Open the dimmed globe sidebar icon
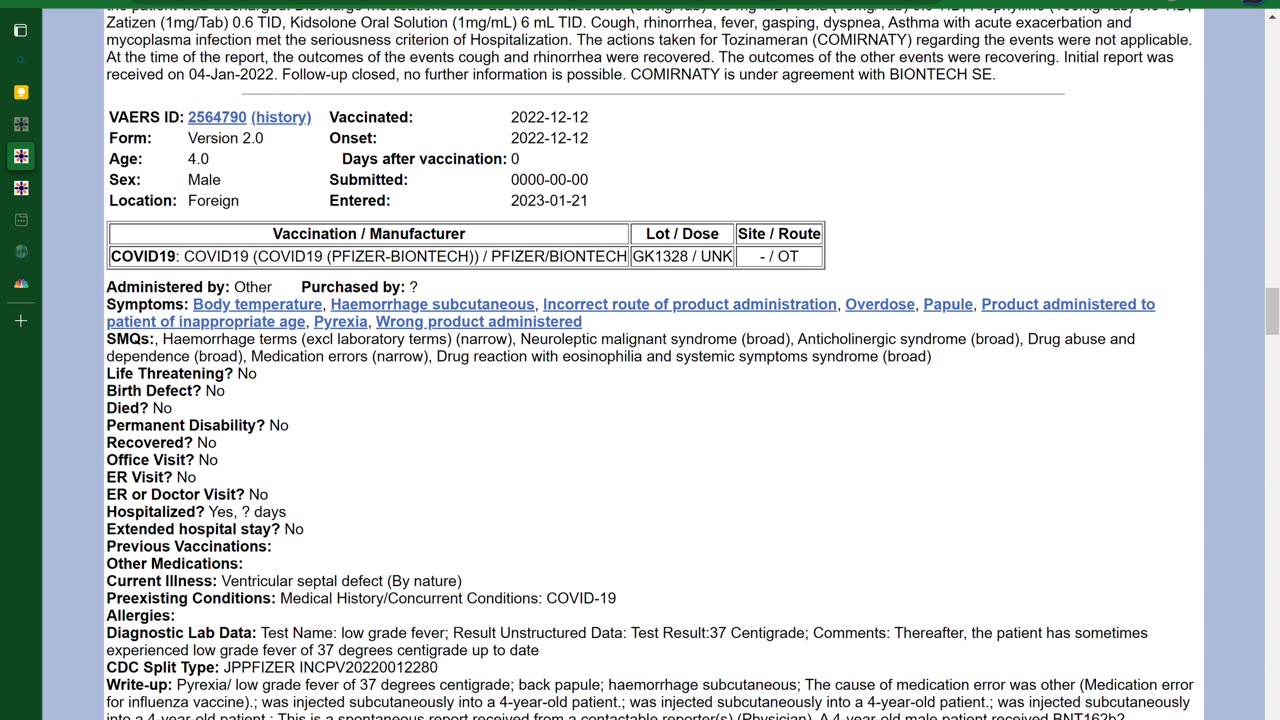This screenshot has height=720, width=1280. (x=21, y=251)
